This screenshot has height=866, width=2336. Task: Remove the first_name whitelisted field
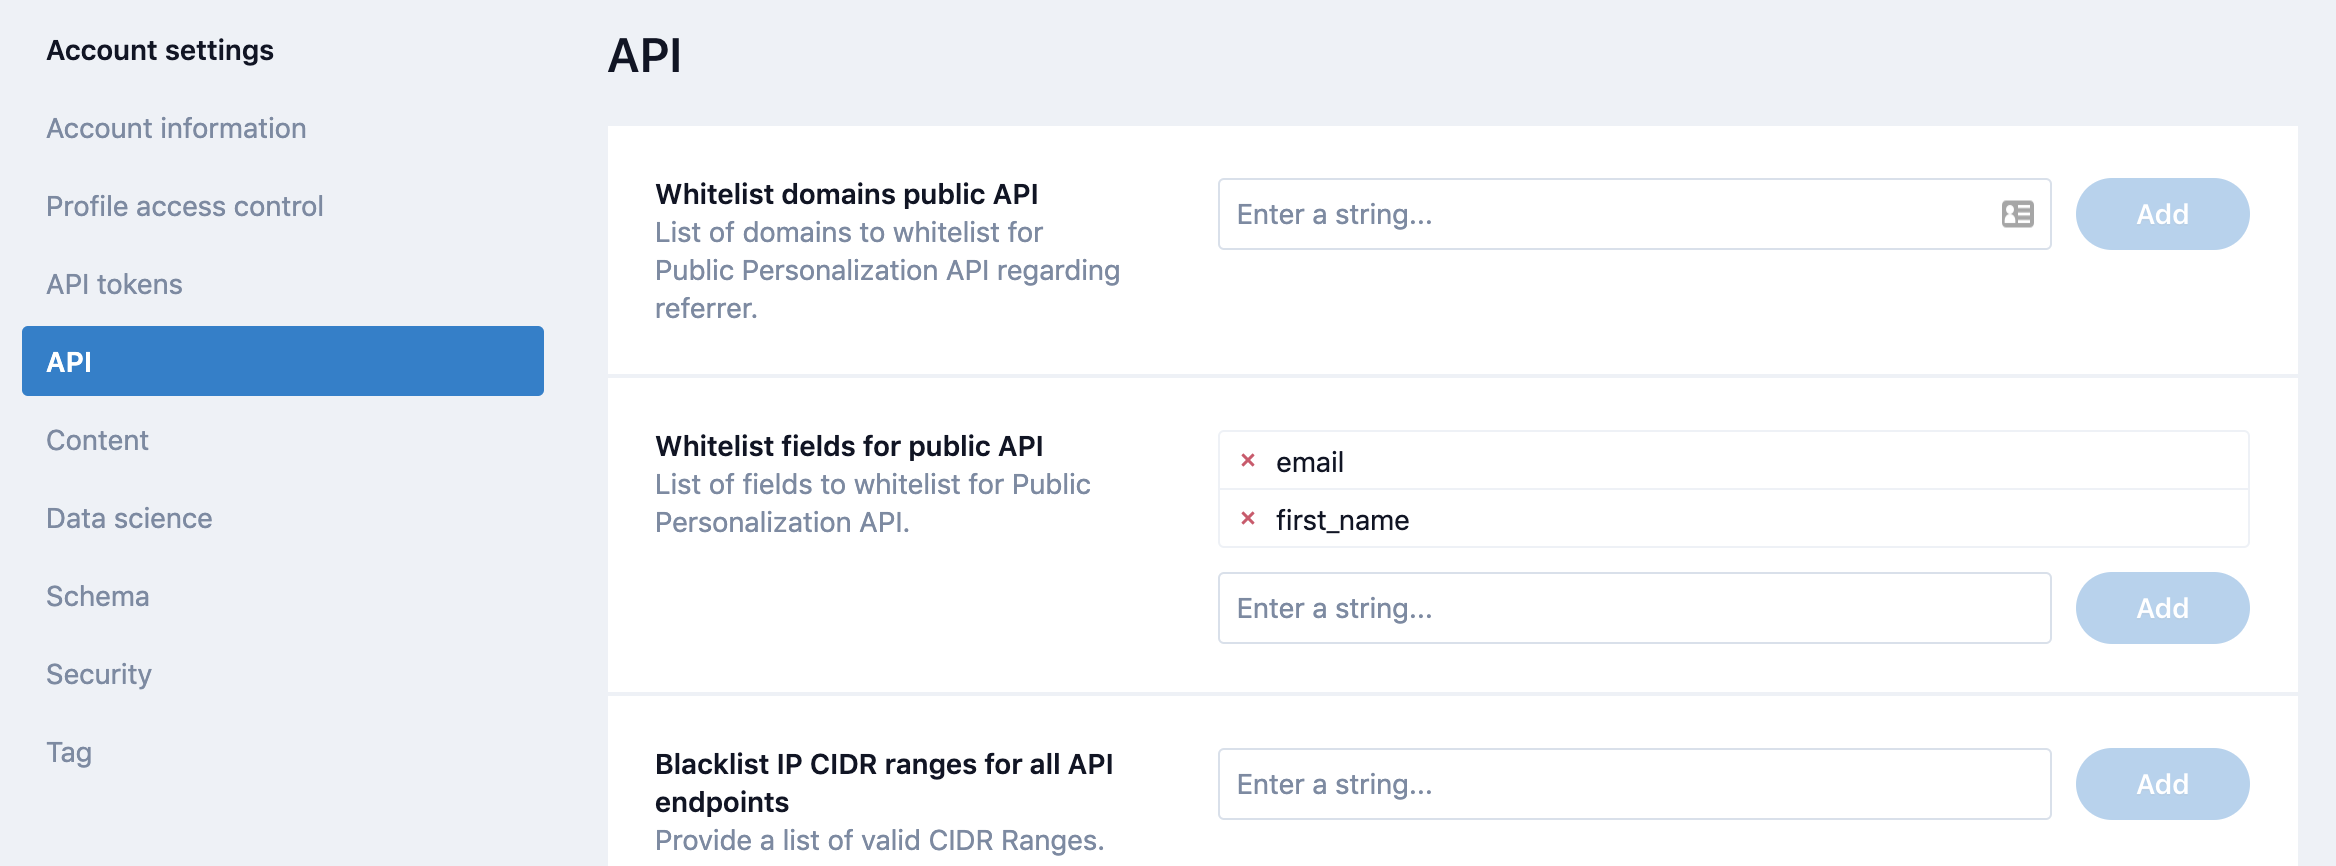pos(1248,519)
